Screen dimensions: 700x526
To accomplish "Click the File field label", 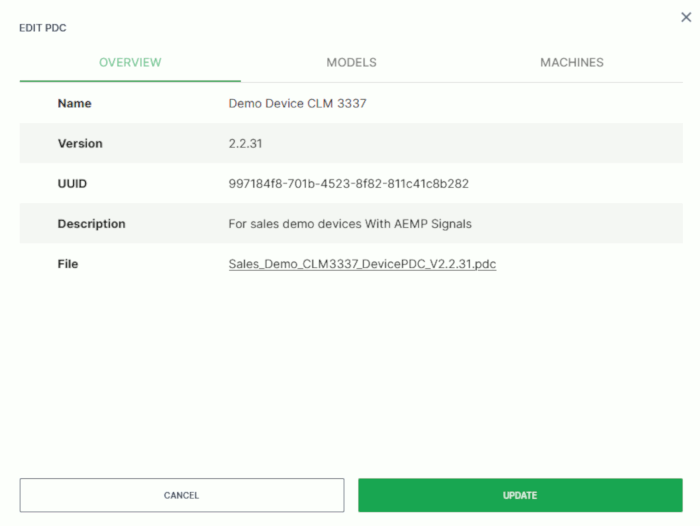I will tap(67, 264).
